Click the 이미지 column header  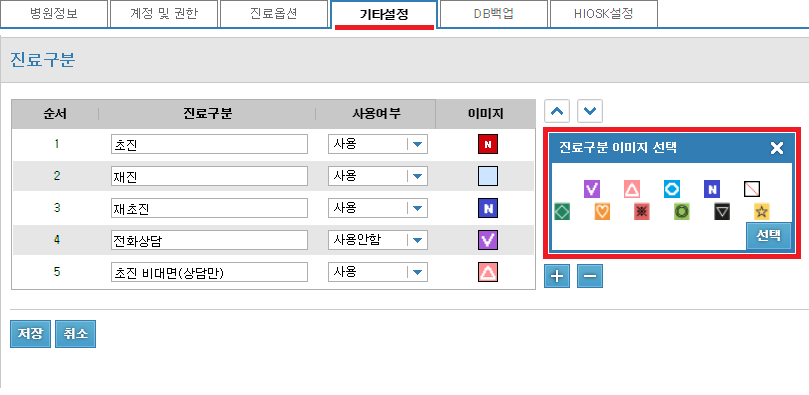point(486,114)
